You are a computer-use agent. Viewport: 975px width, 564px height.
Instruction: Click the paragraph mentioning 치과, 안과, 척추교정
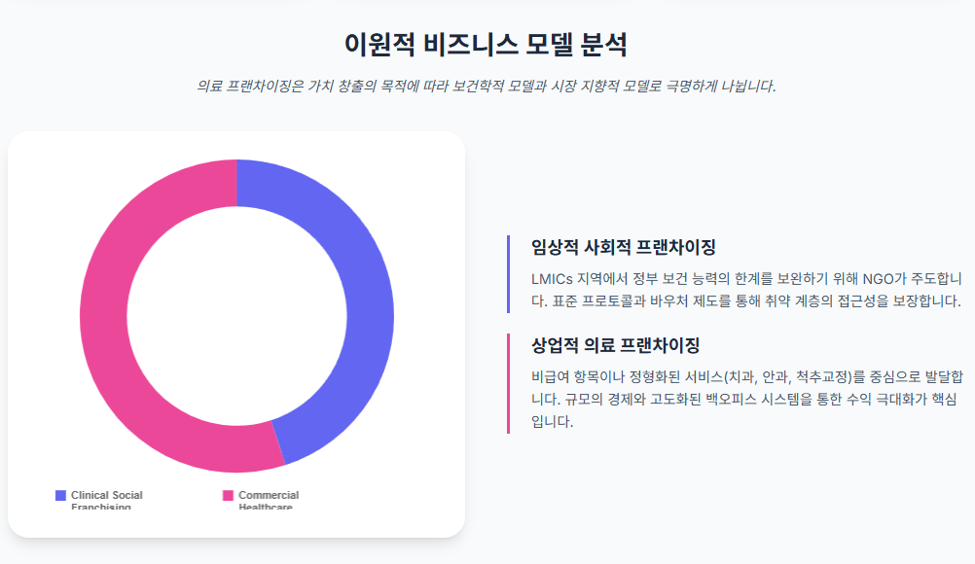[746, 399]
